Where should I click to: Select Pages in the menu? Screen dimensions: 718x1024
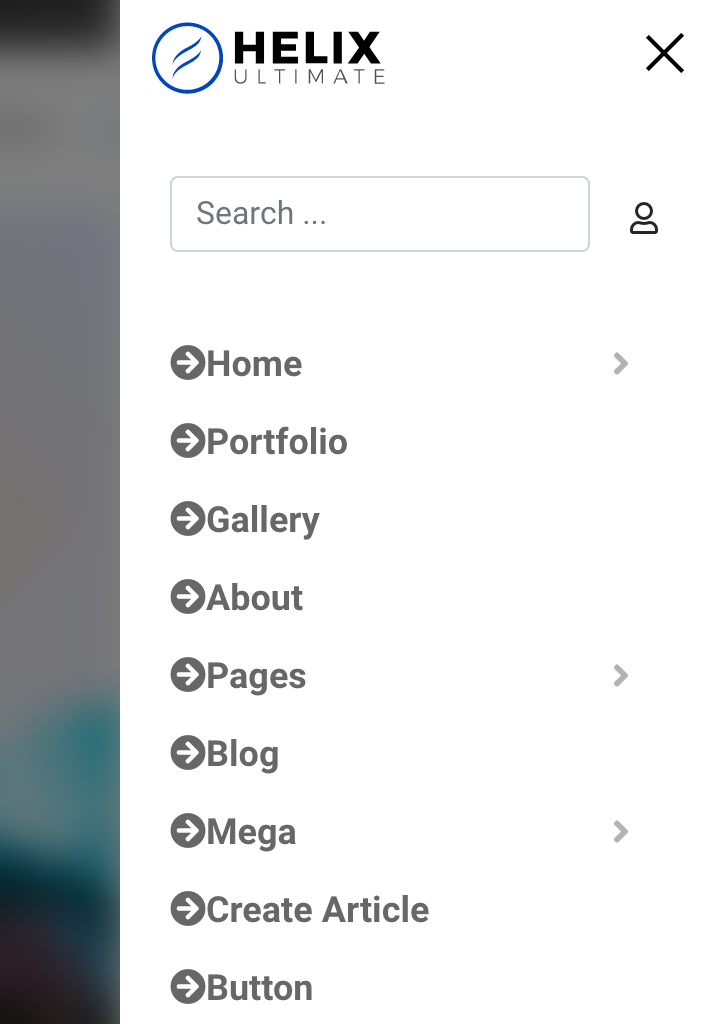256,676
